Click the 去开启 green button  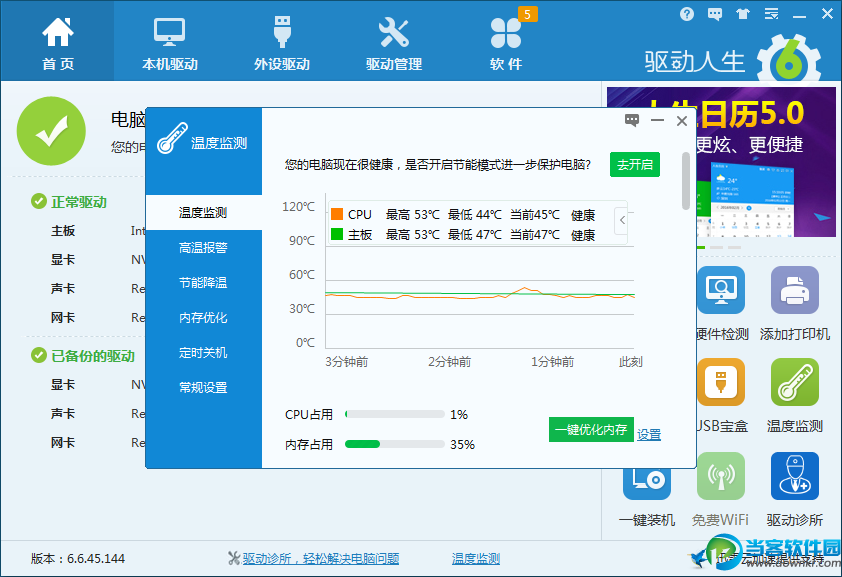[x=635, y=164]
